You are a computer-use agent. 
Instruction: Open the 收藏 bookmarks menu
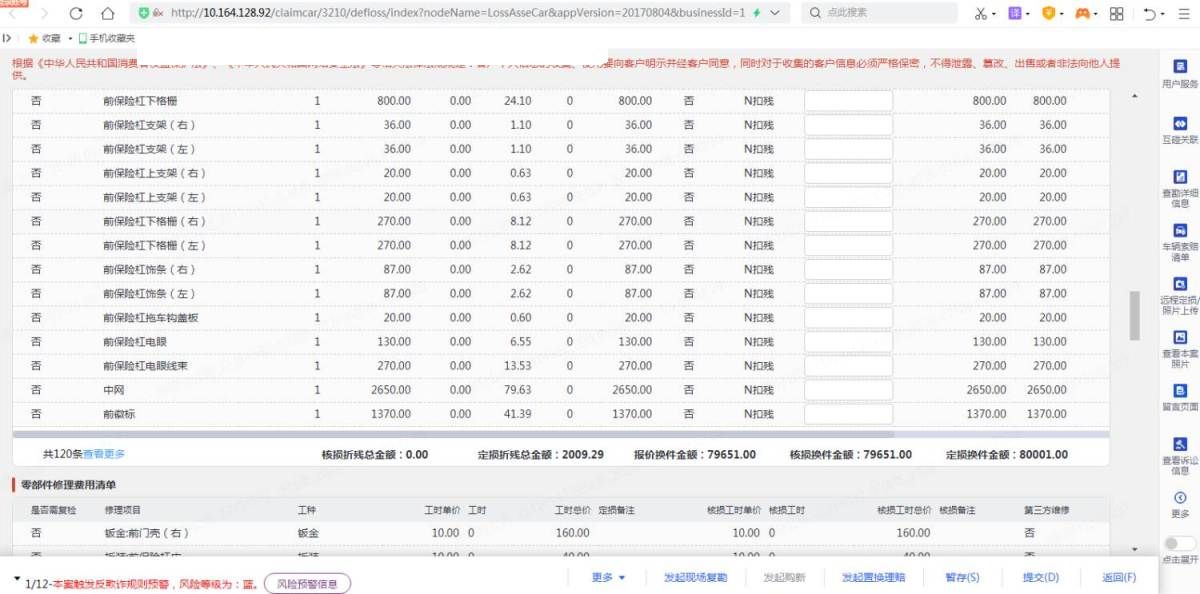point(44,38)
